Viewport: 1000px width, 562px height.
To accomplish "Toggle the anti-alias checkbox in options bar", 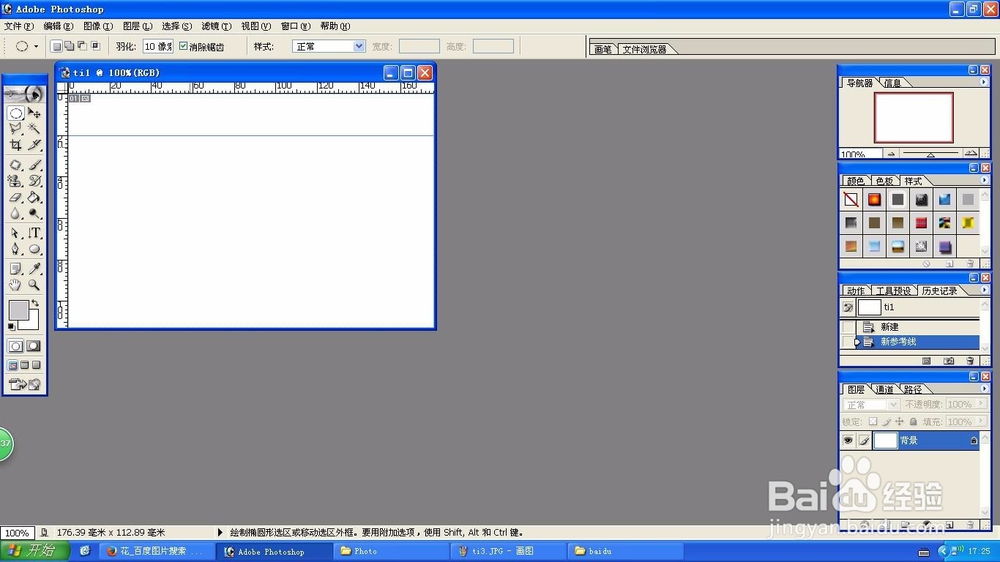I will coord(184,46).
